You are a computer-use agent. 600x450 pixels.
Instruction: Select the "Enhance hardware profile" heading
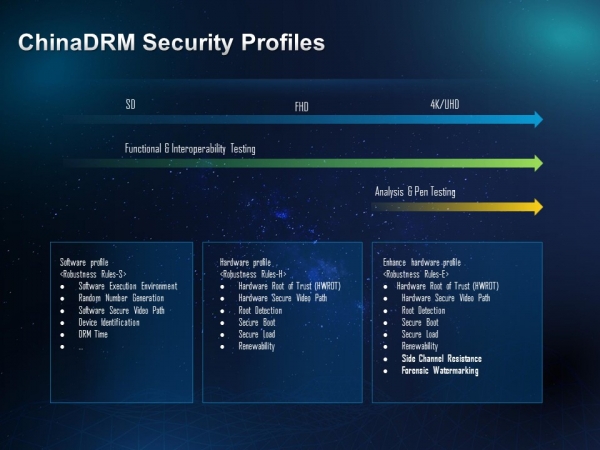(422, 262)
